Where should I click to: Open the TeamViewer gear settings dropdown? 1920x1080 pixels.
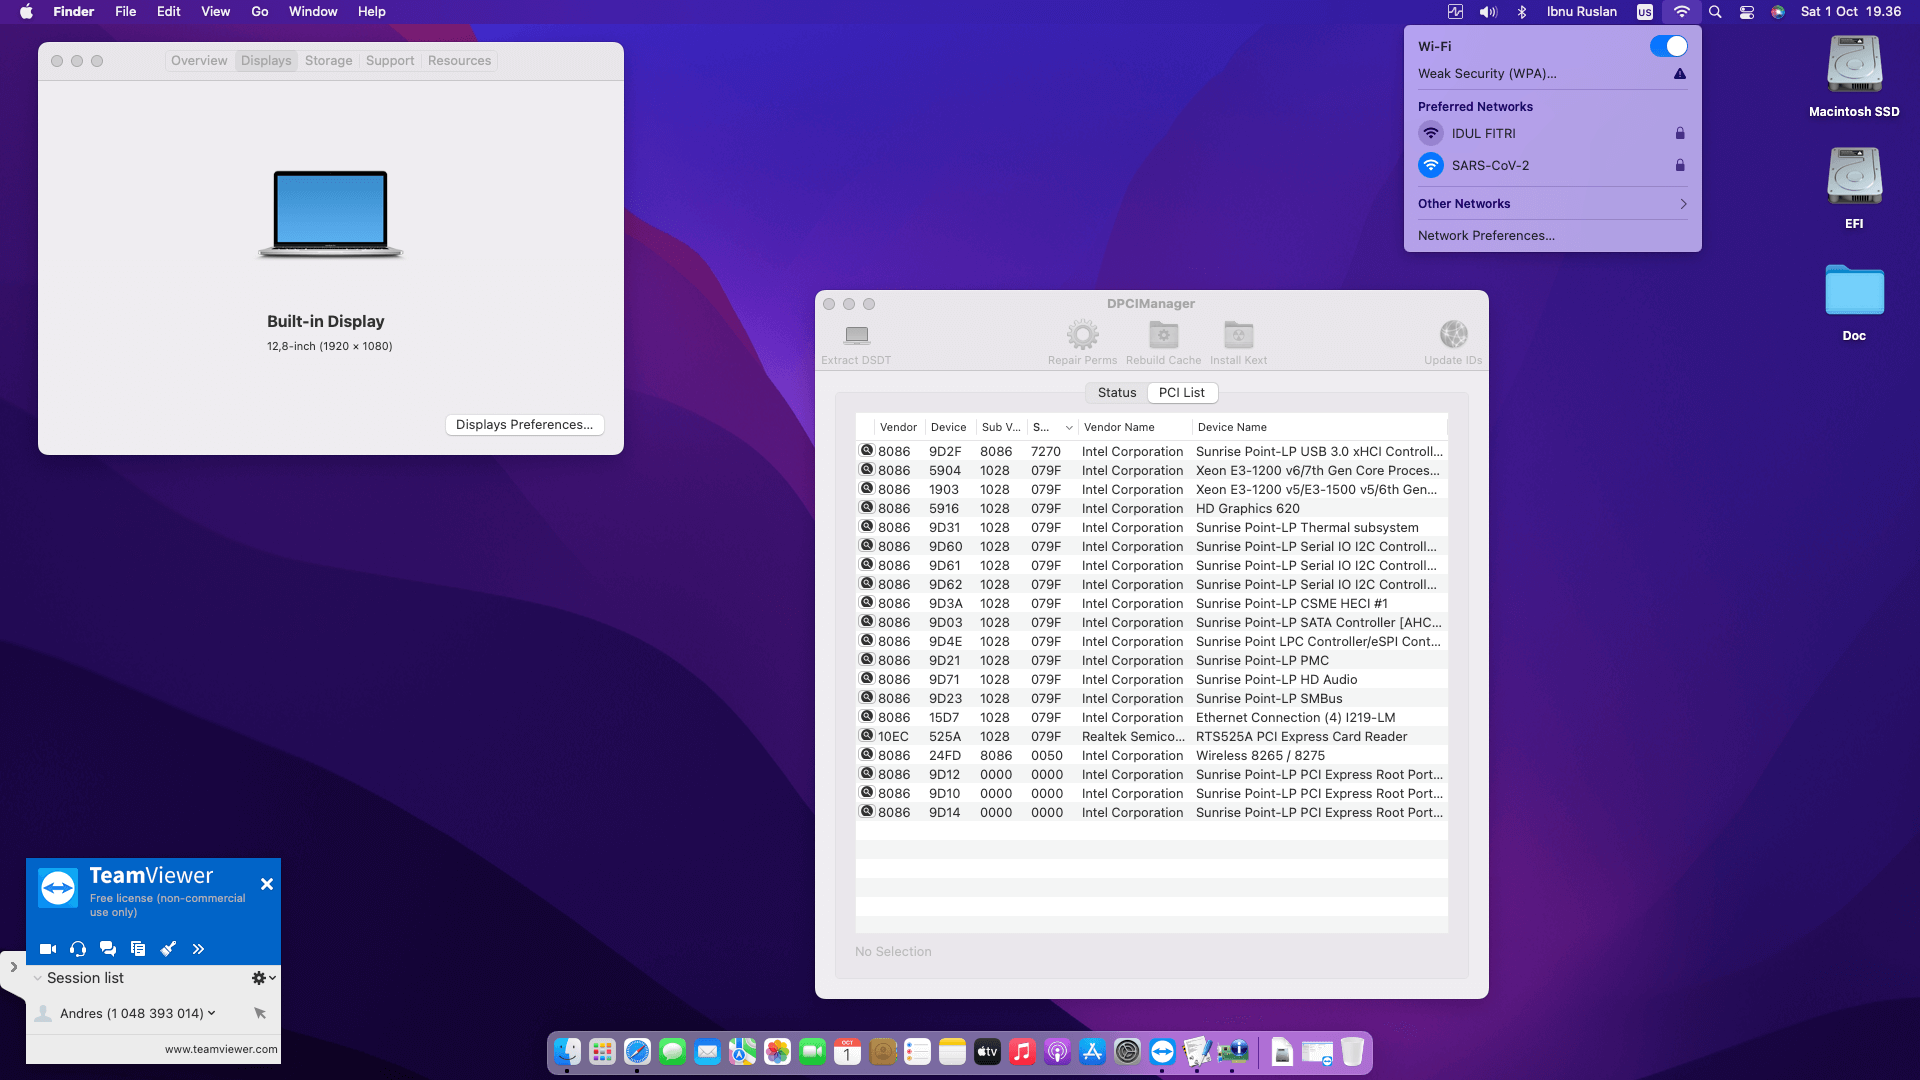click(264, 978)
